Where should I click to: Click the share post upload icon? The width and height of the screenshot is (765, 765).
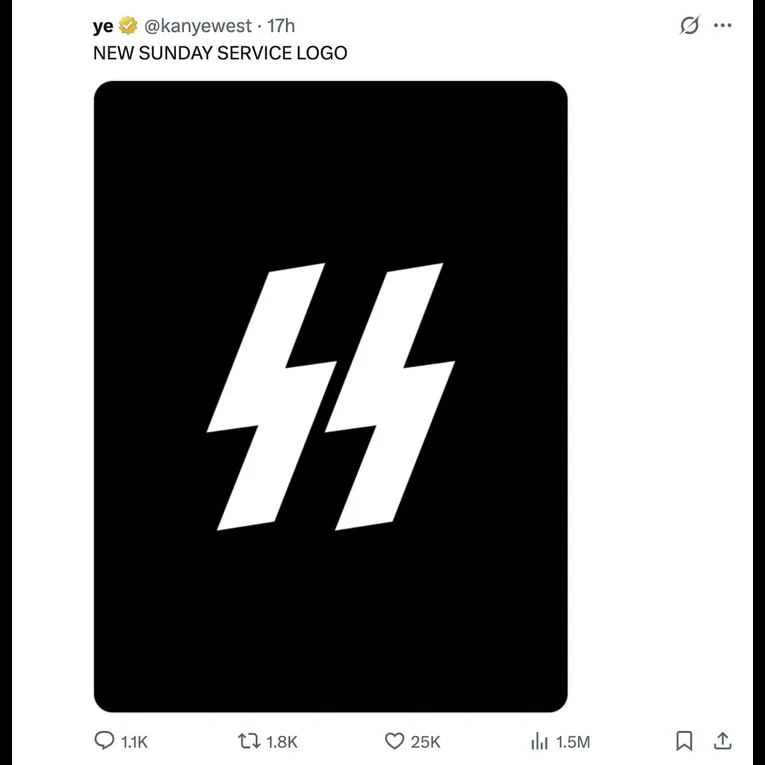(x=722, y=741)
